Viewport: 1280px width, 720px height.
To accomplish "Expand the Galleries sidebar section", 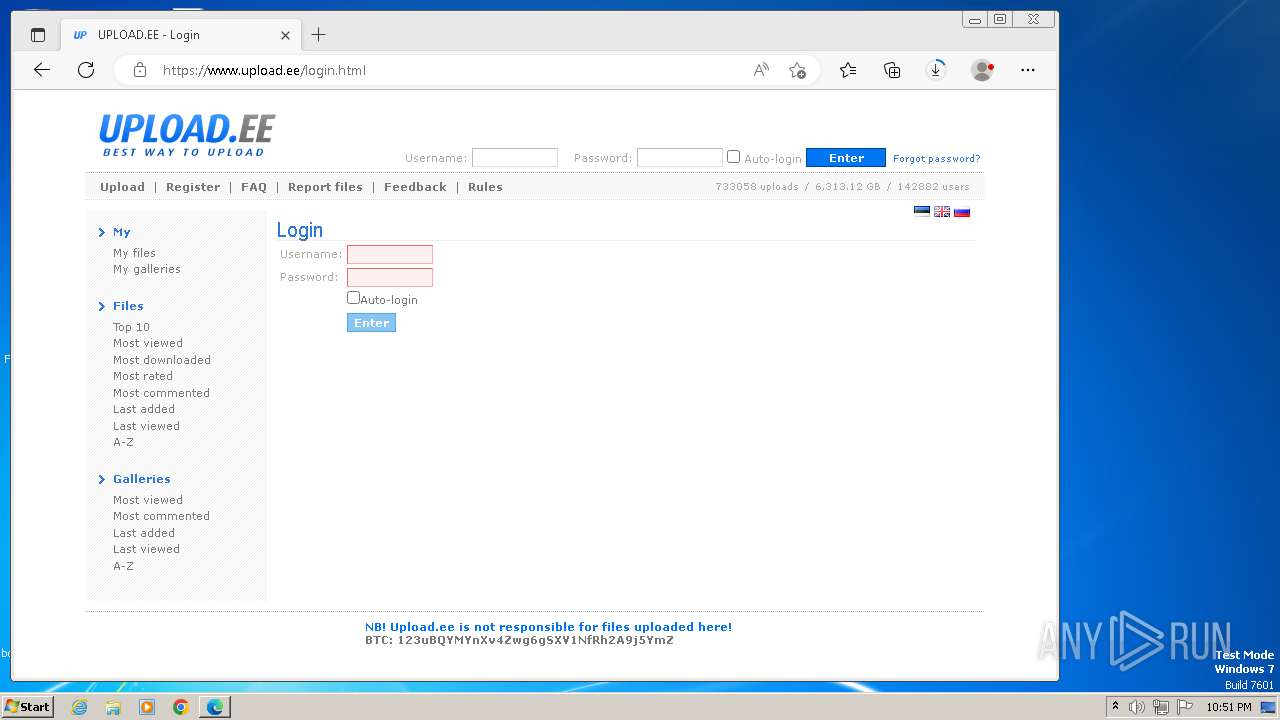I will 142,479.
